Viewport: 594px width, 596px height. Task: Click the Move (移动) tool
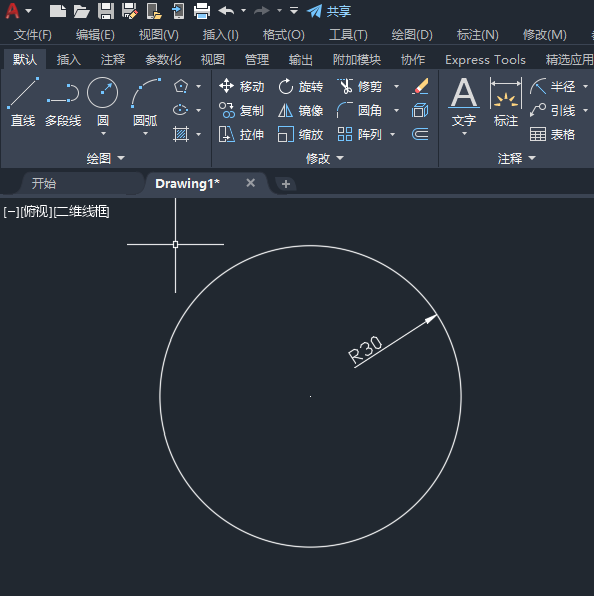point(241,86)
